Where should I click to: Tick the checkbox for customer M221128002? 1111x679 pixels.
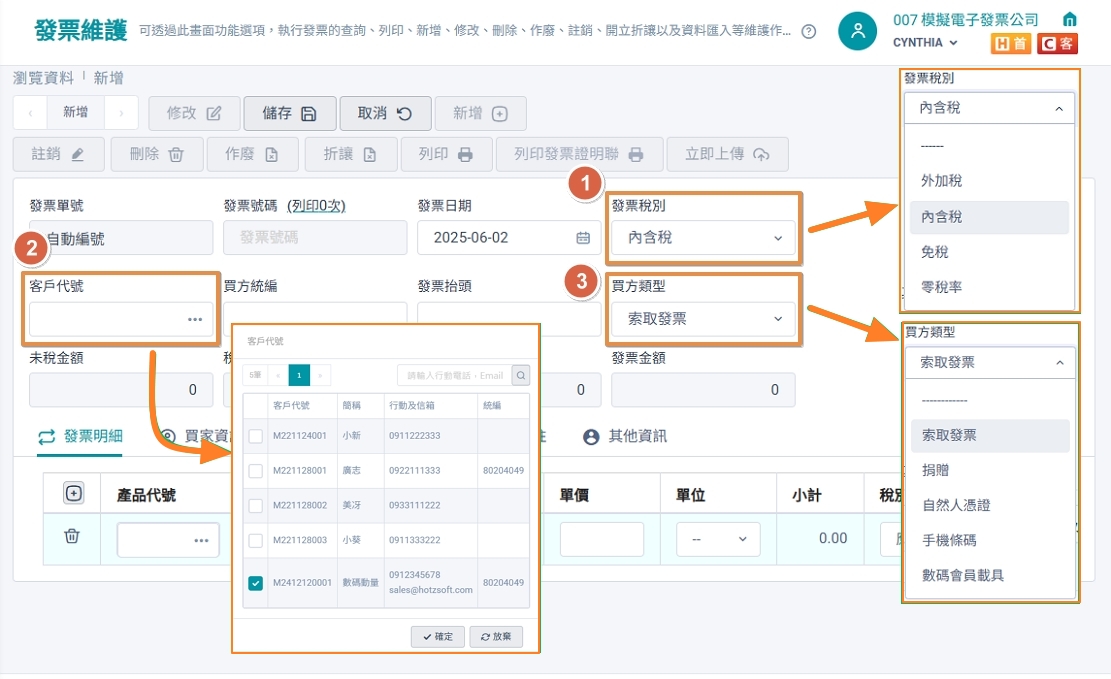[x=256, y=505]
